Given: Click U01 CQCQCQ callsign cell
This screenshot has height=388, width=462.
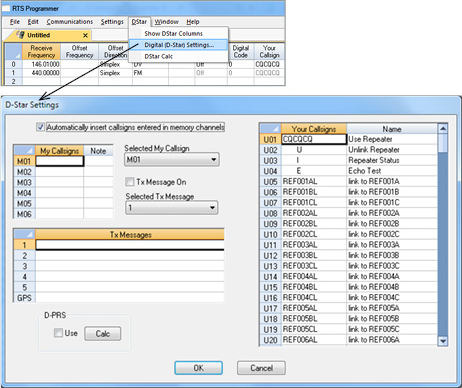Looking at the screenshot, I should tap(314, 139).
